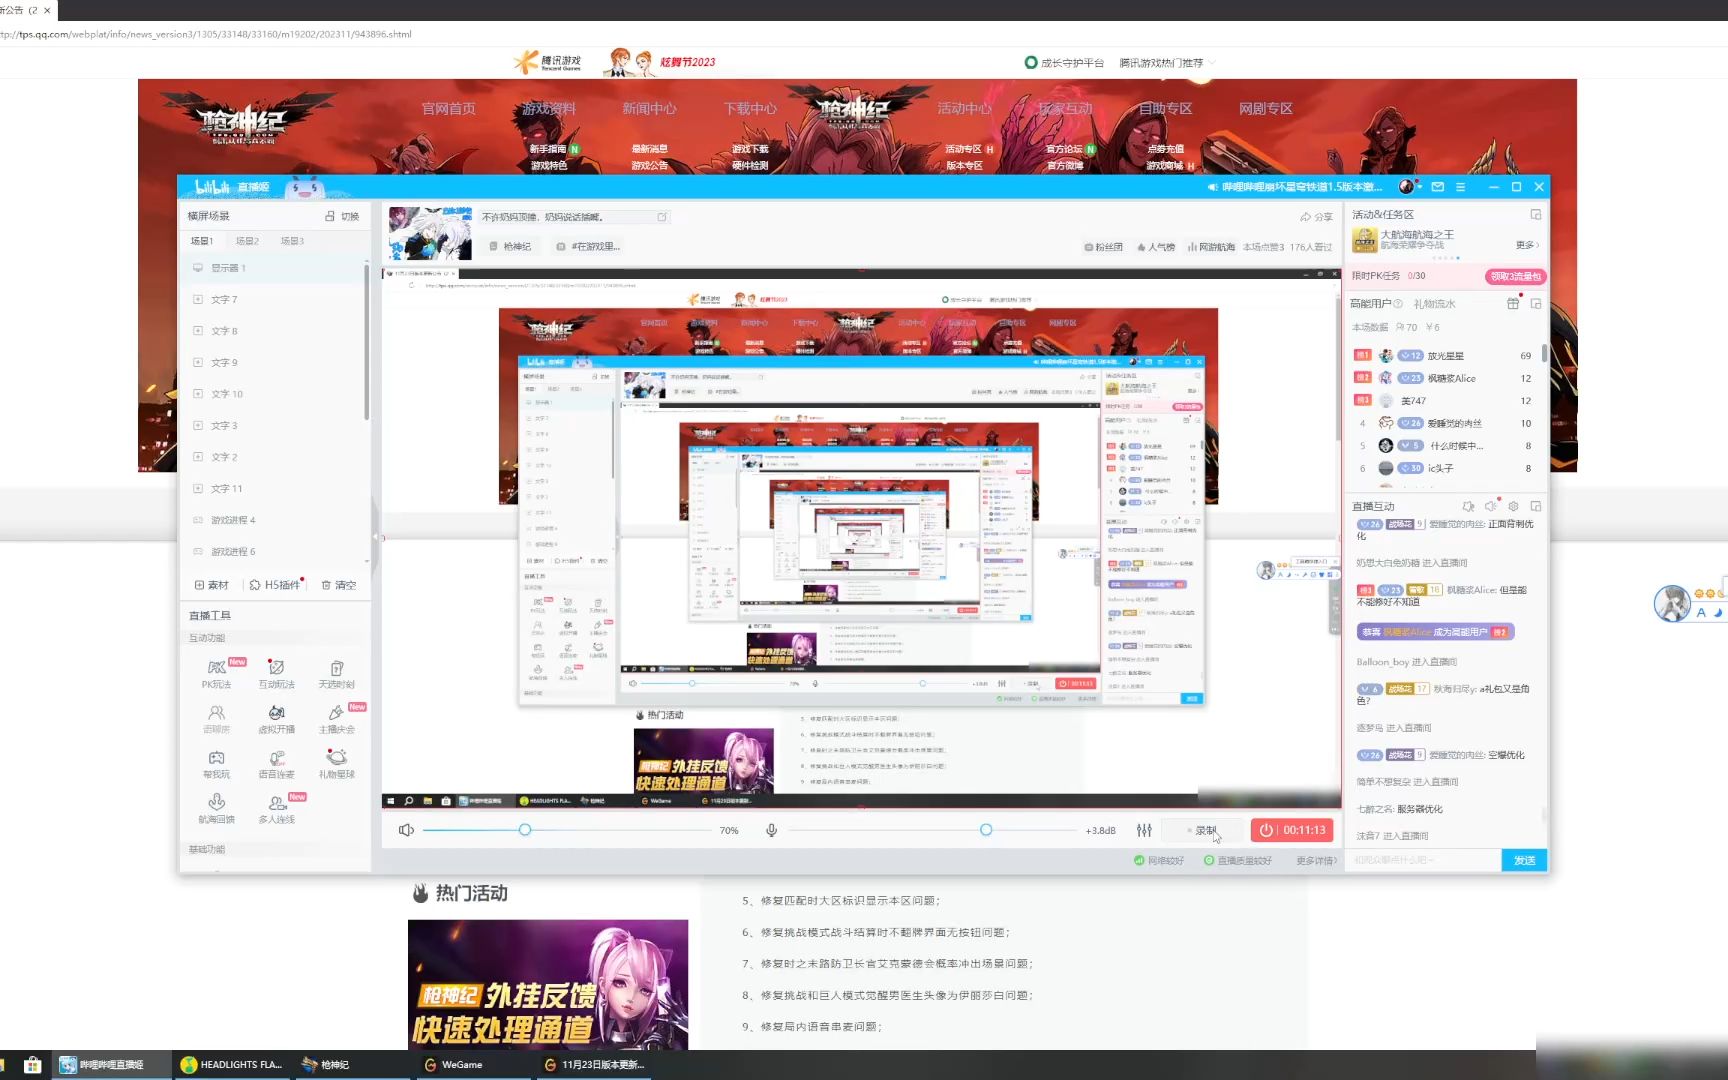Toggle the 文字 3 source icon

[198, 425]
